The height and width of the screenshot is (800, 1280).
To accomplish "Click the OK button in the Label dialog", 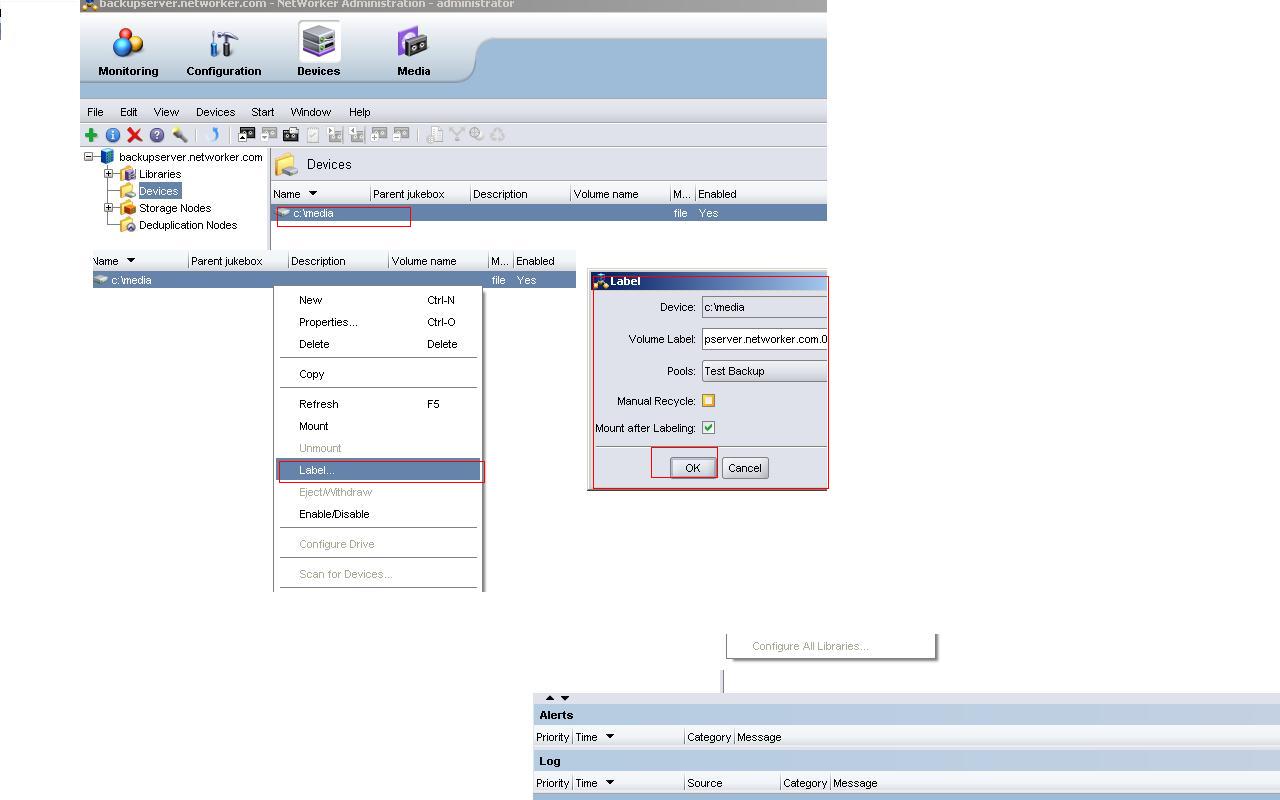I will point(692,467).
